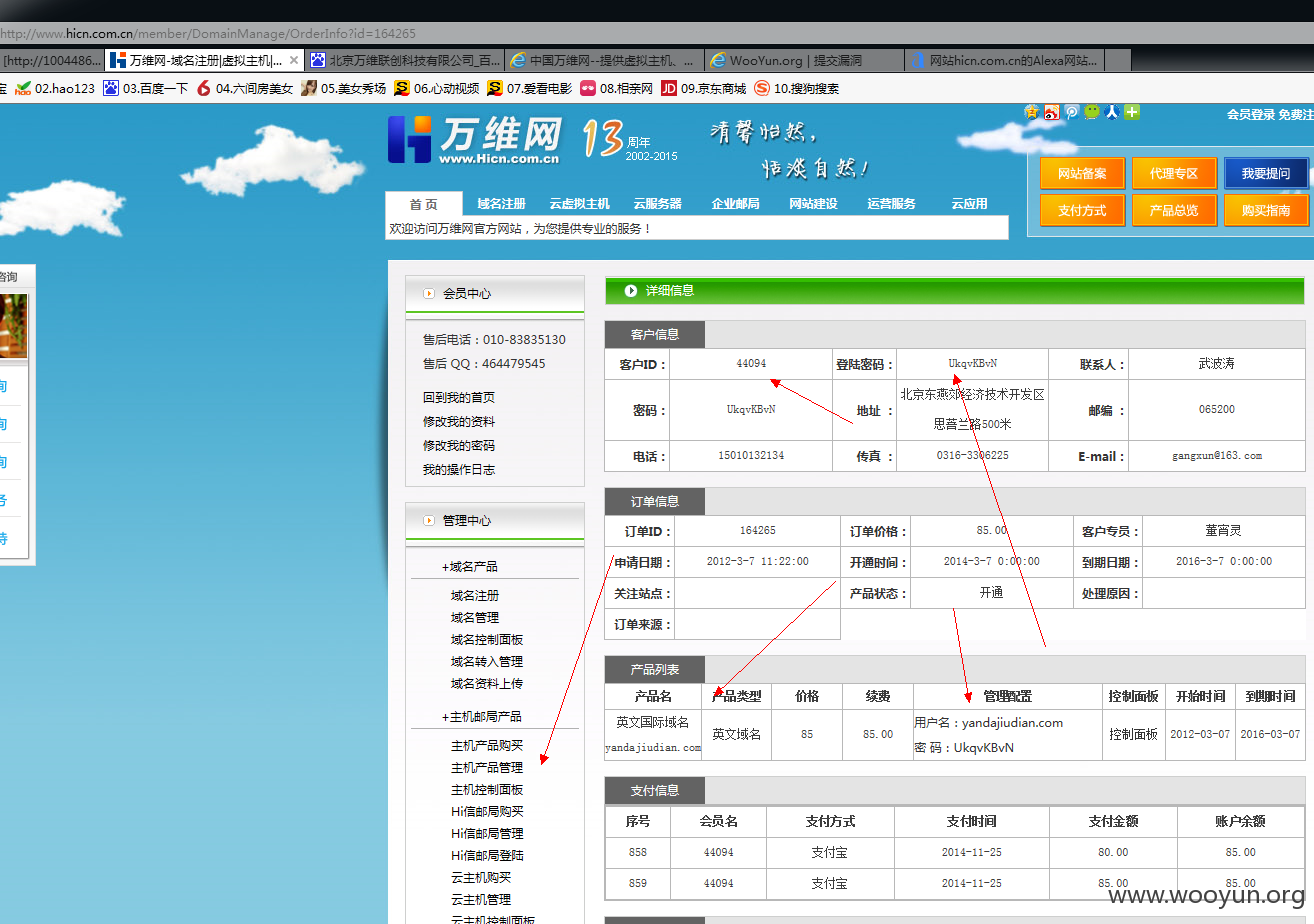Open the 运营服务 navigation menu
Image resolution: width=1314 pixels, height=924 pixels.
(x=891, y=203)
